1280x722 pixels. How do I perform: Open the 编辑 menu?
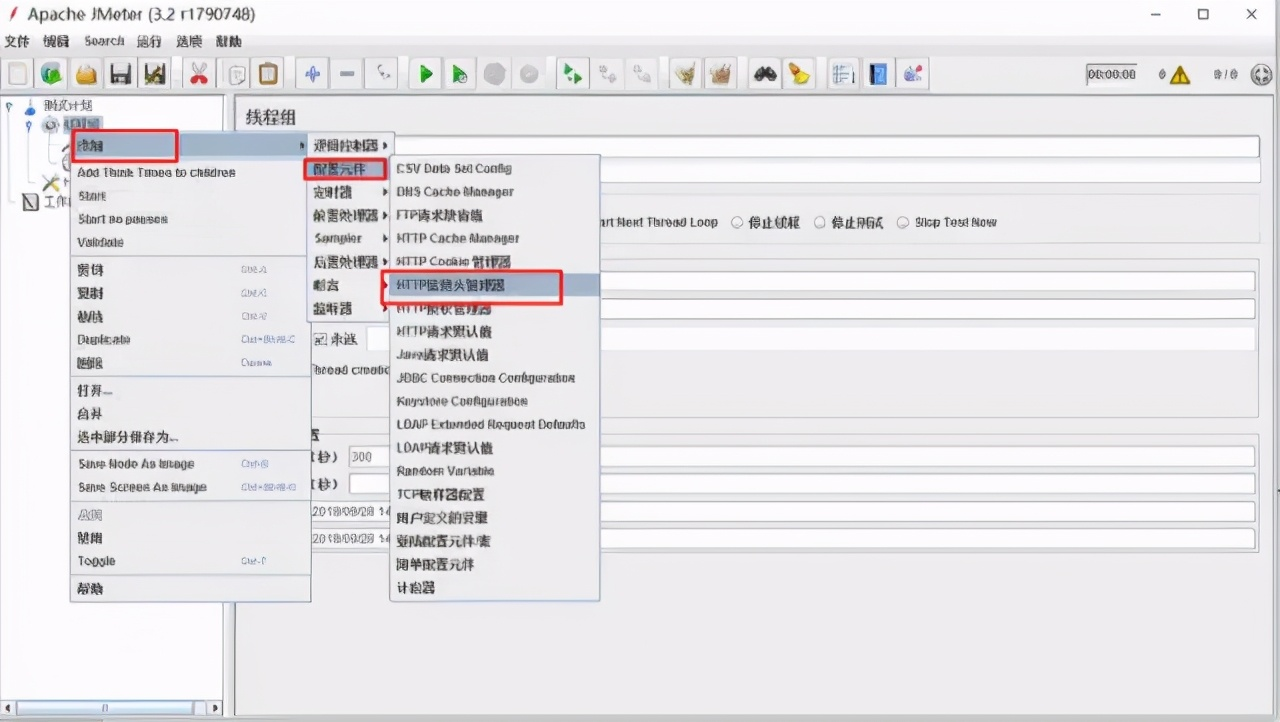click(56, 41)
